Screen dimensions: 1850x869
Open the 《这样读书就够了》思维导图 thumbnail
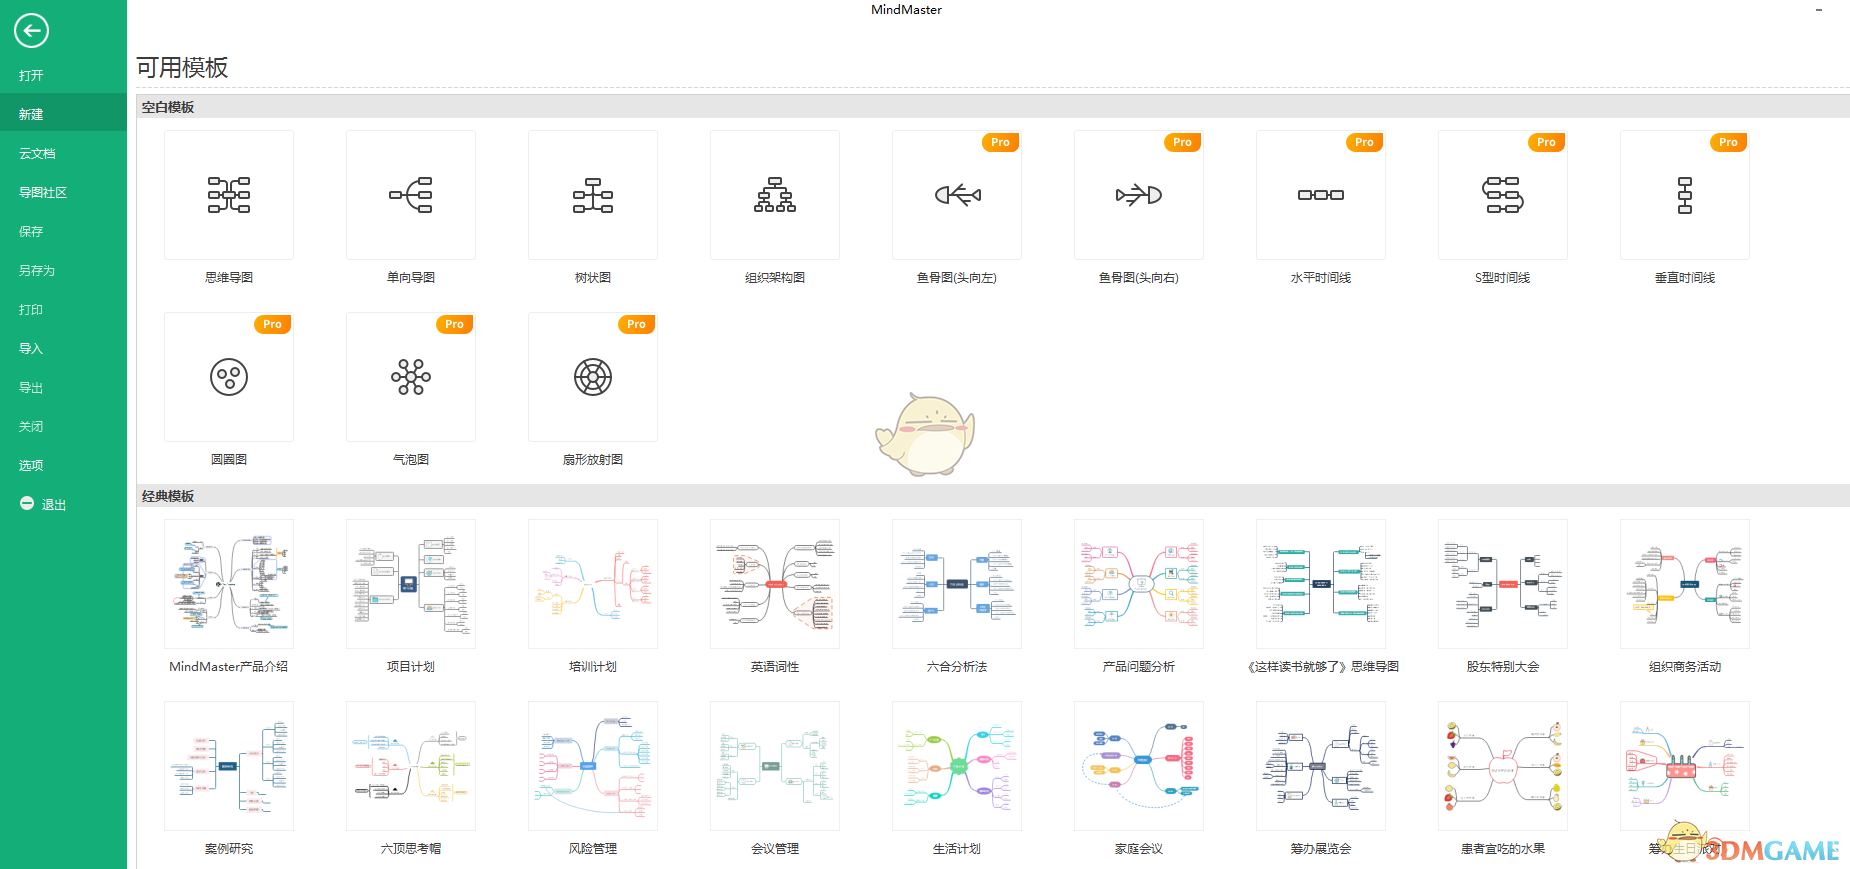[1321, 584]
